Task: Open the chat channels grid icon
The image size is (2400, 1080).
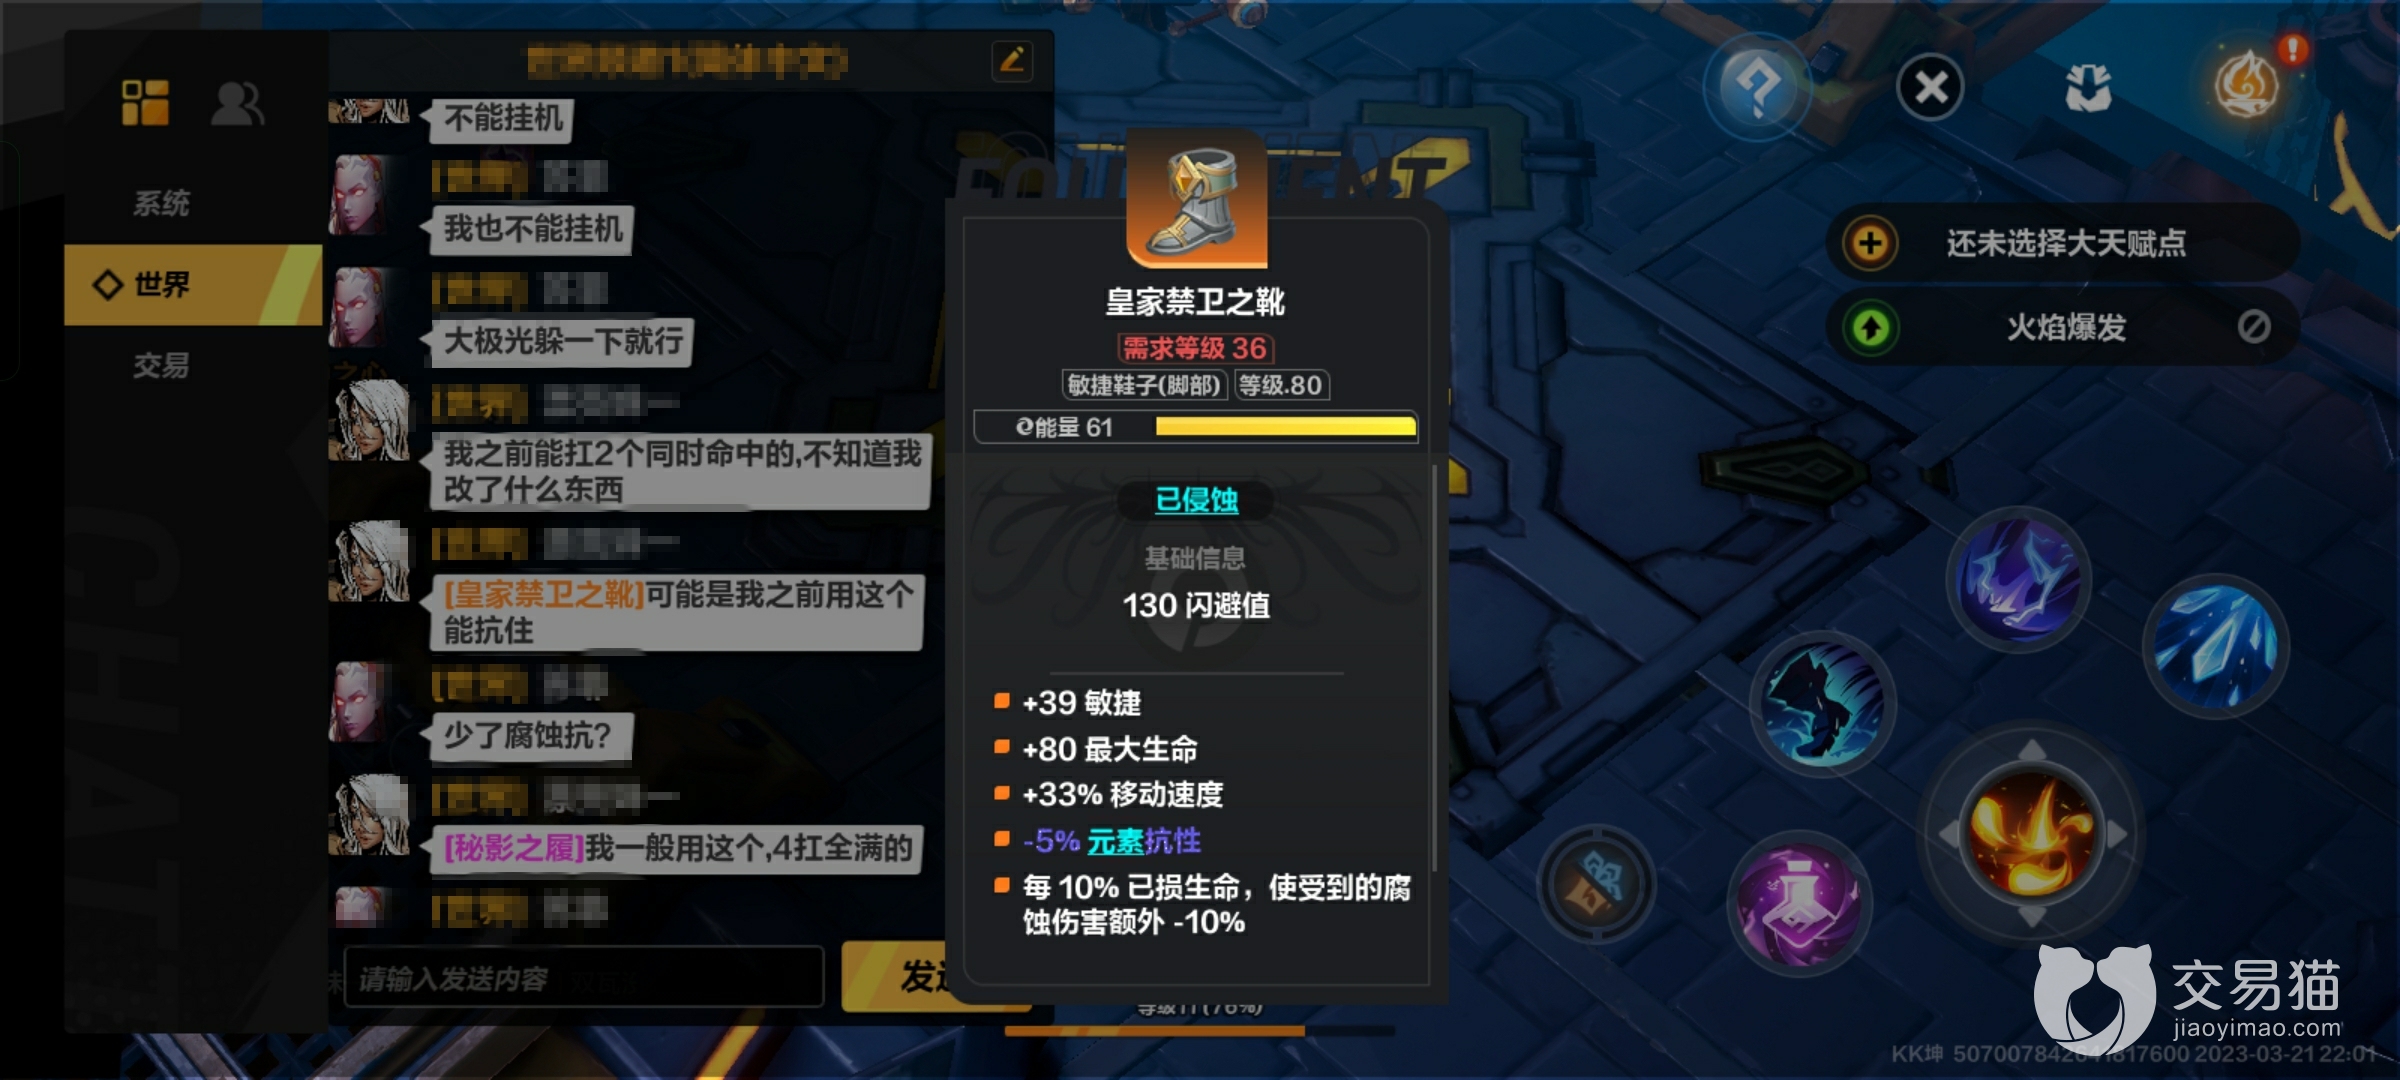Action: pyautogui.click(x=145, y=103)
